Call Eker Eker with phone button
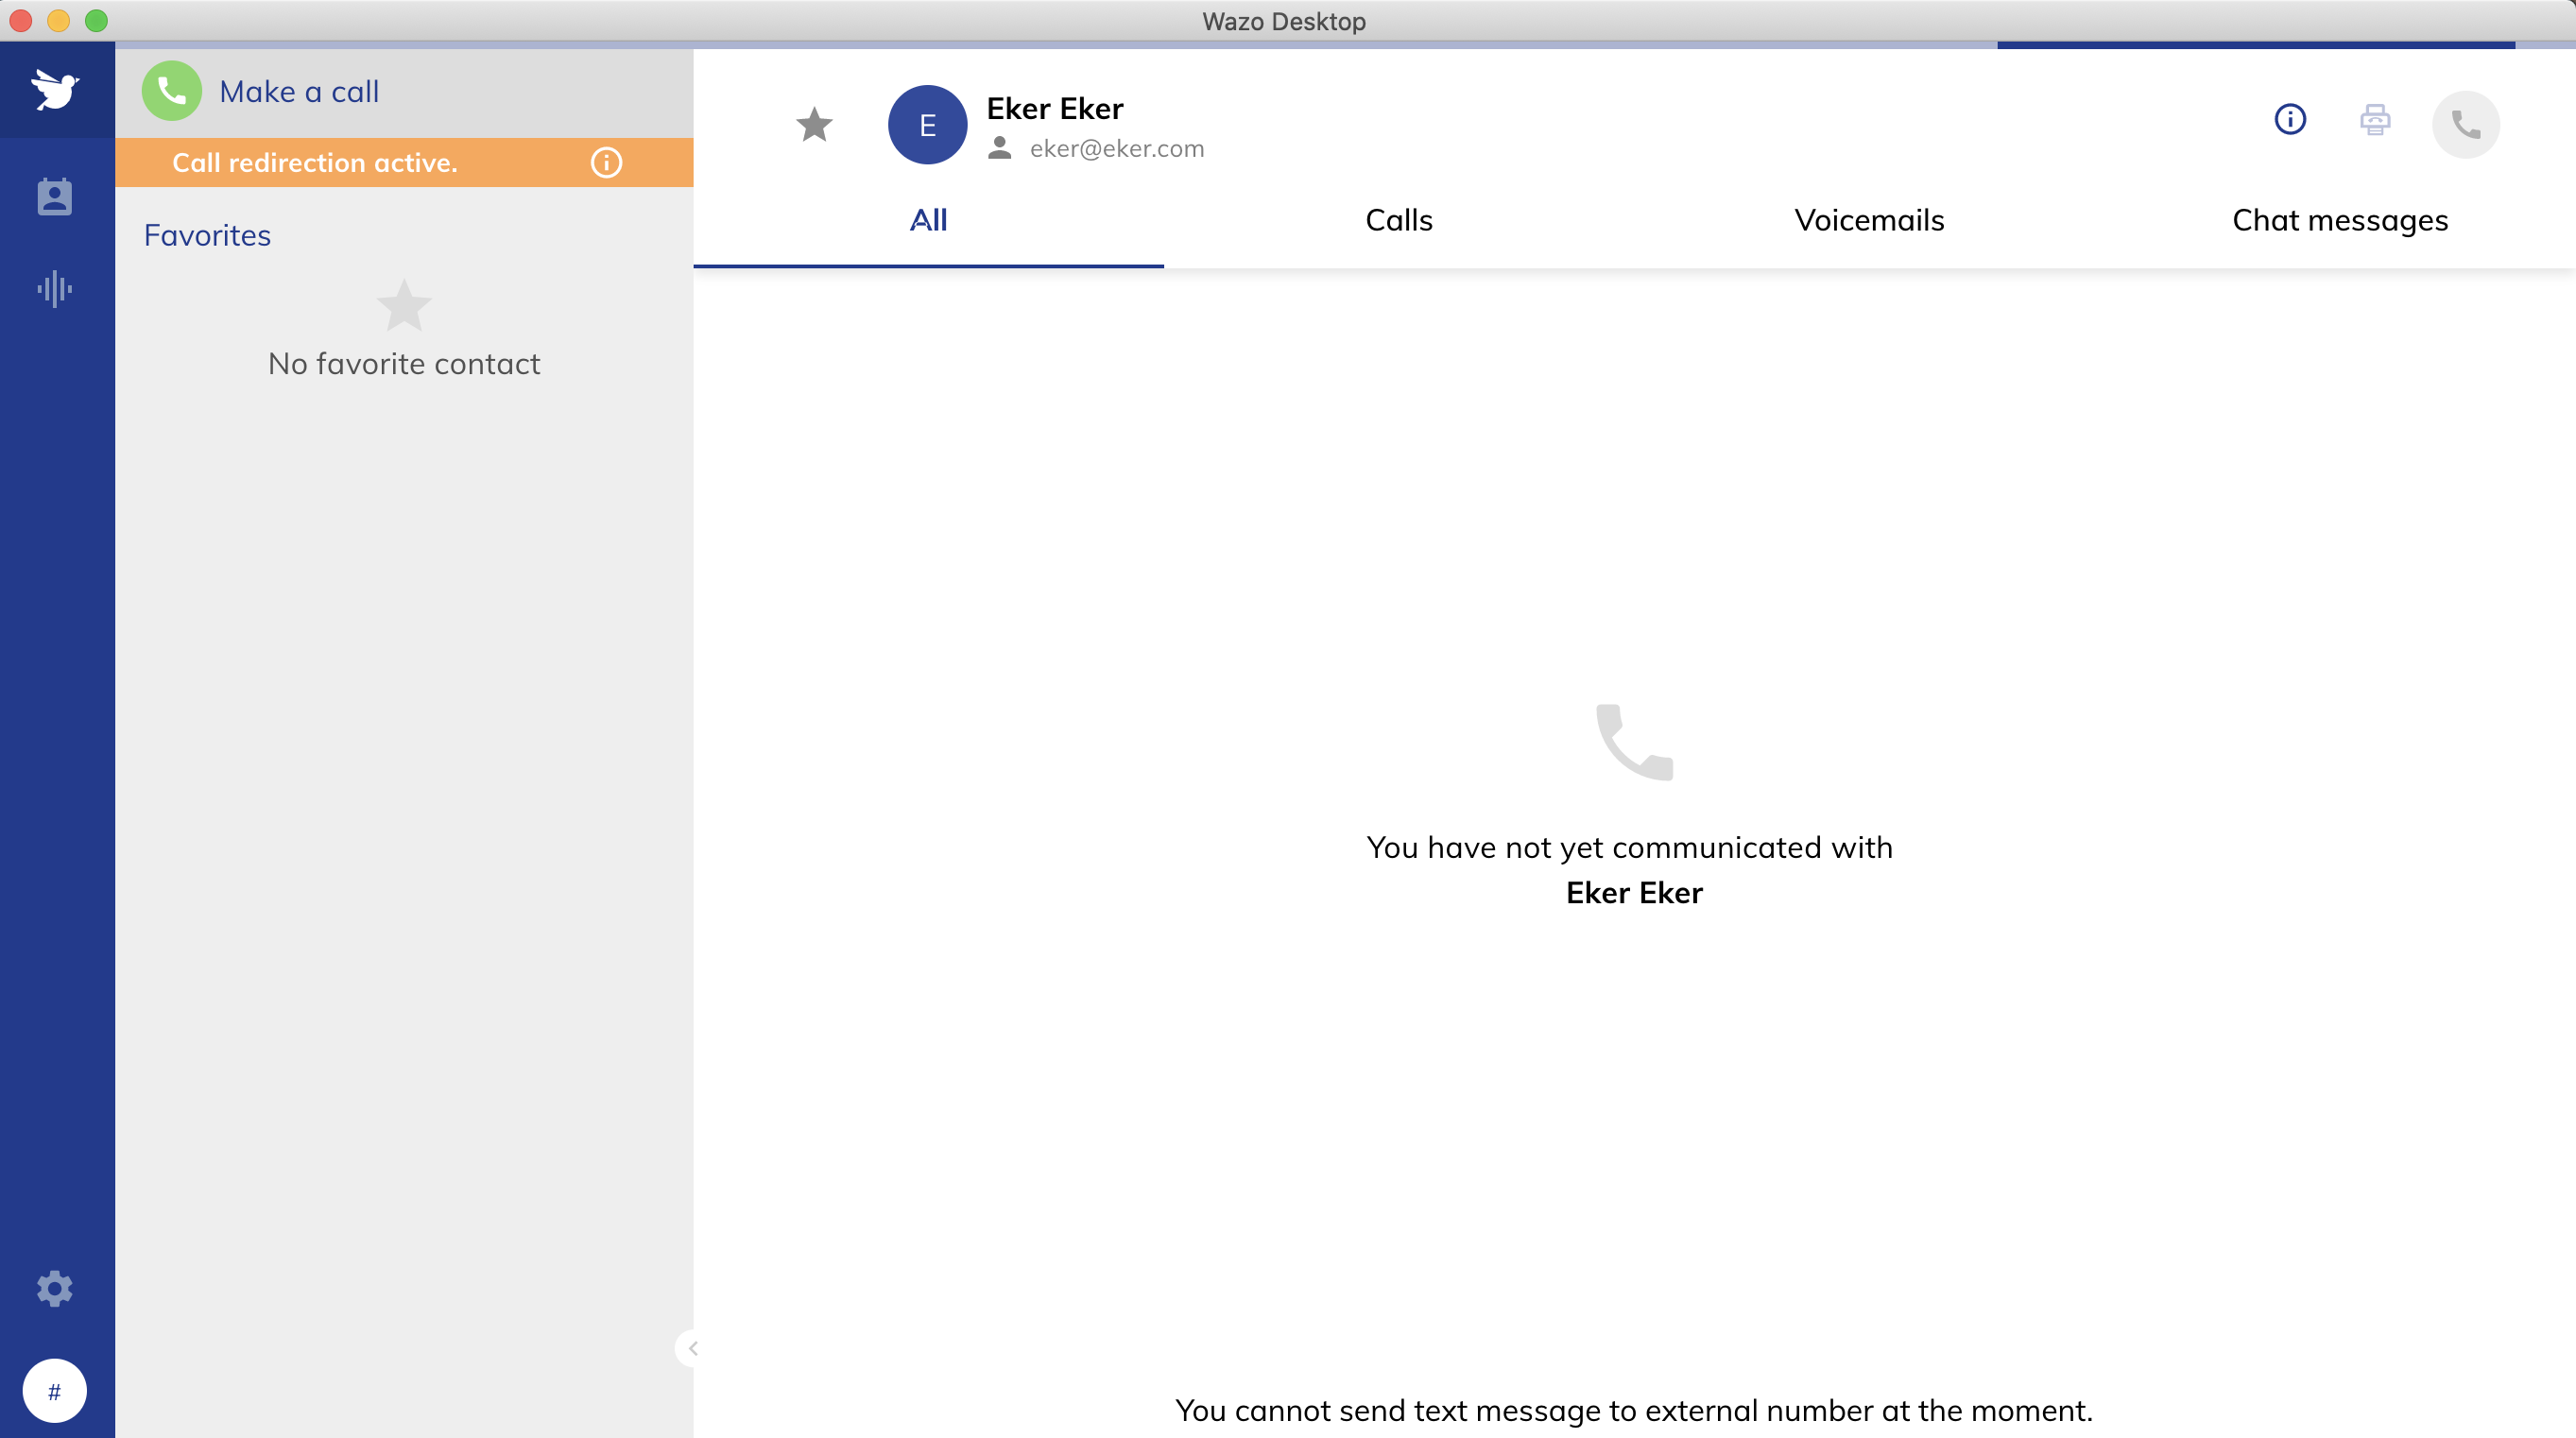Viewport: 2576px width, 1438px height. (2465, 125)
